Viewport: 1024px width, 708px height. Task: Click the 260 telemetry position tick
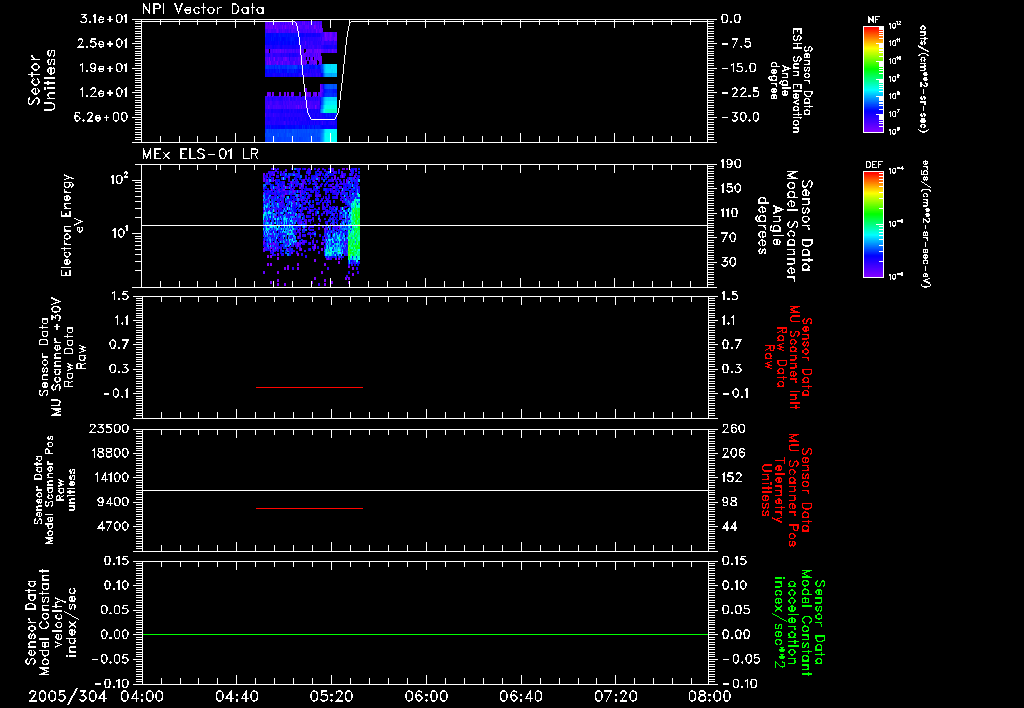click(733, 429)
